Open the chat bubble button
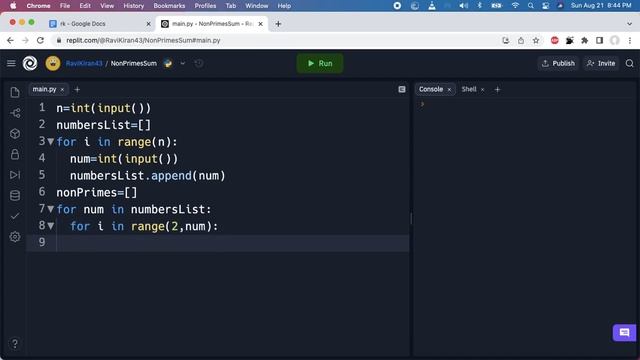The image size is (640, 360). point(624,333)
